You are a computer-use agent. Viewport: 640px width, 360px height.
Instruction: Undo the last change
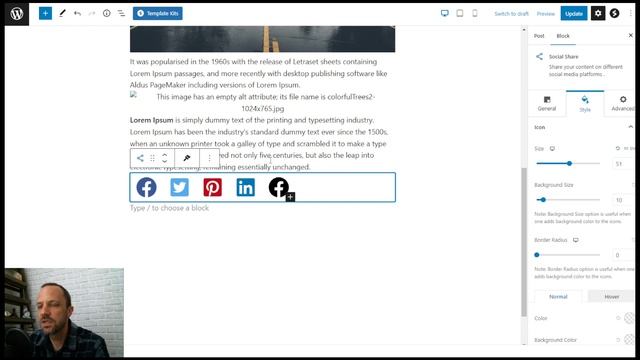coord(77,13)
